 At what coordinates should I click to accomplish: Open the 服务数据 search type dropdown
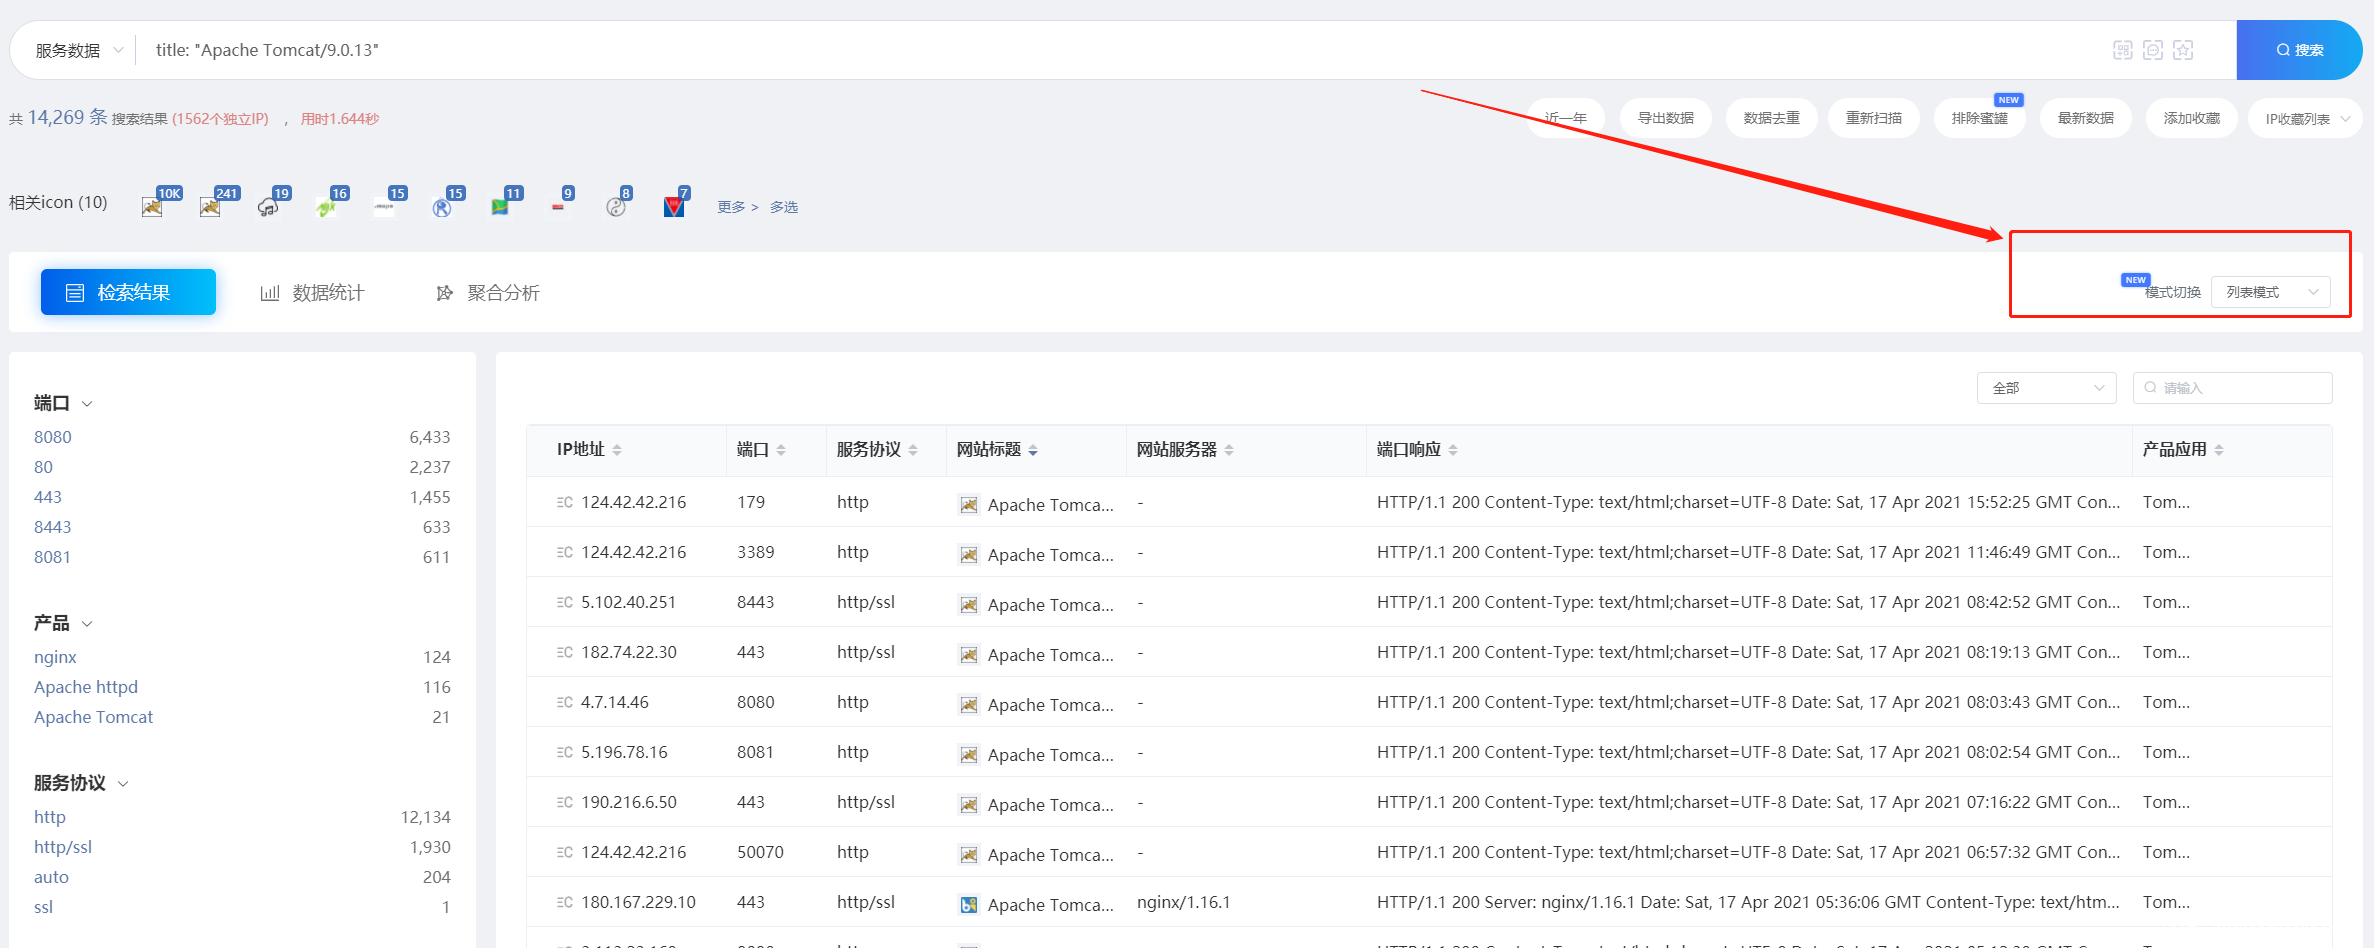[x=79, y=50]
